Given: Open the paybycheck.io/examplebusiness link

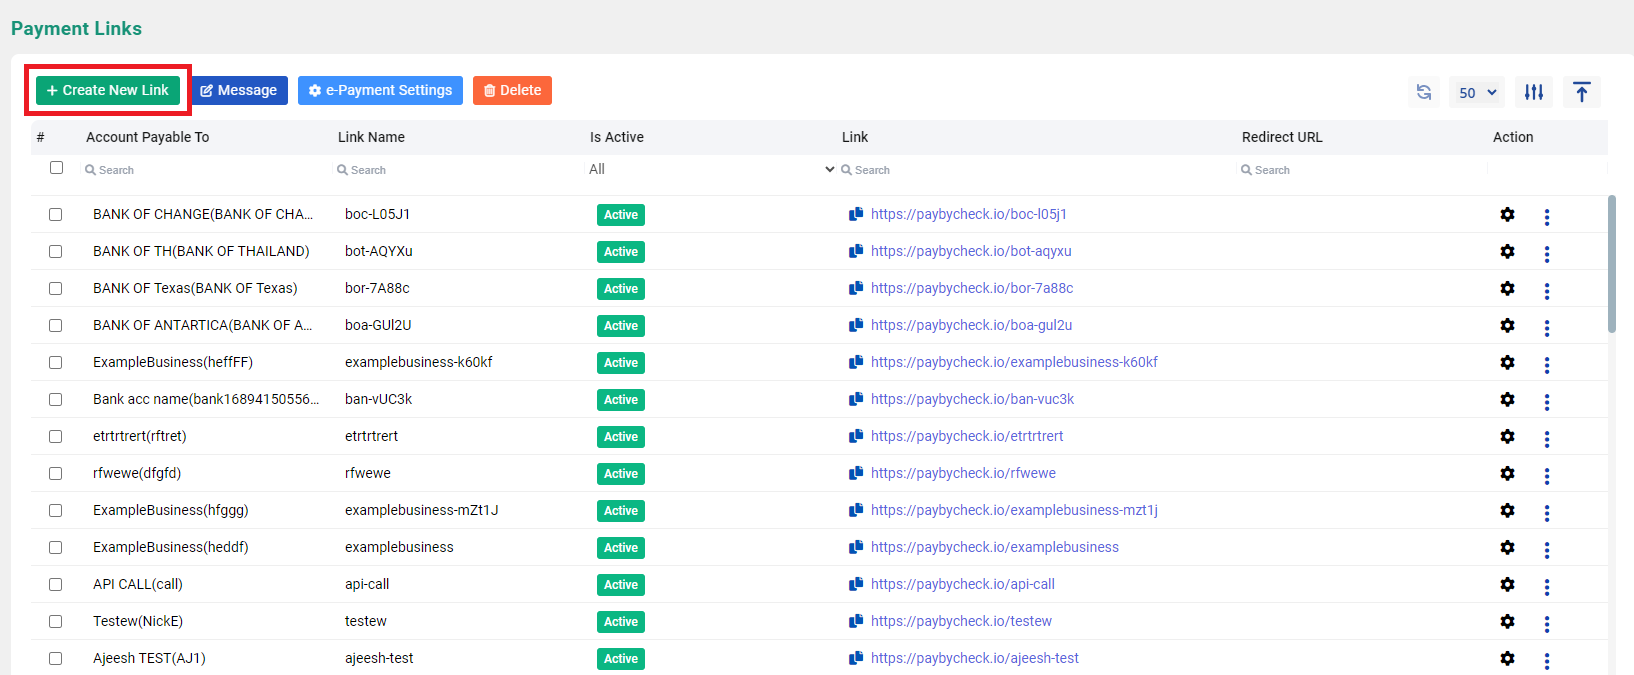Looking at the screenshot, I should (x=995, y=547).
